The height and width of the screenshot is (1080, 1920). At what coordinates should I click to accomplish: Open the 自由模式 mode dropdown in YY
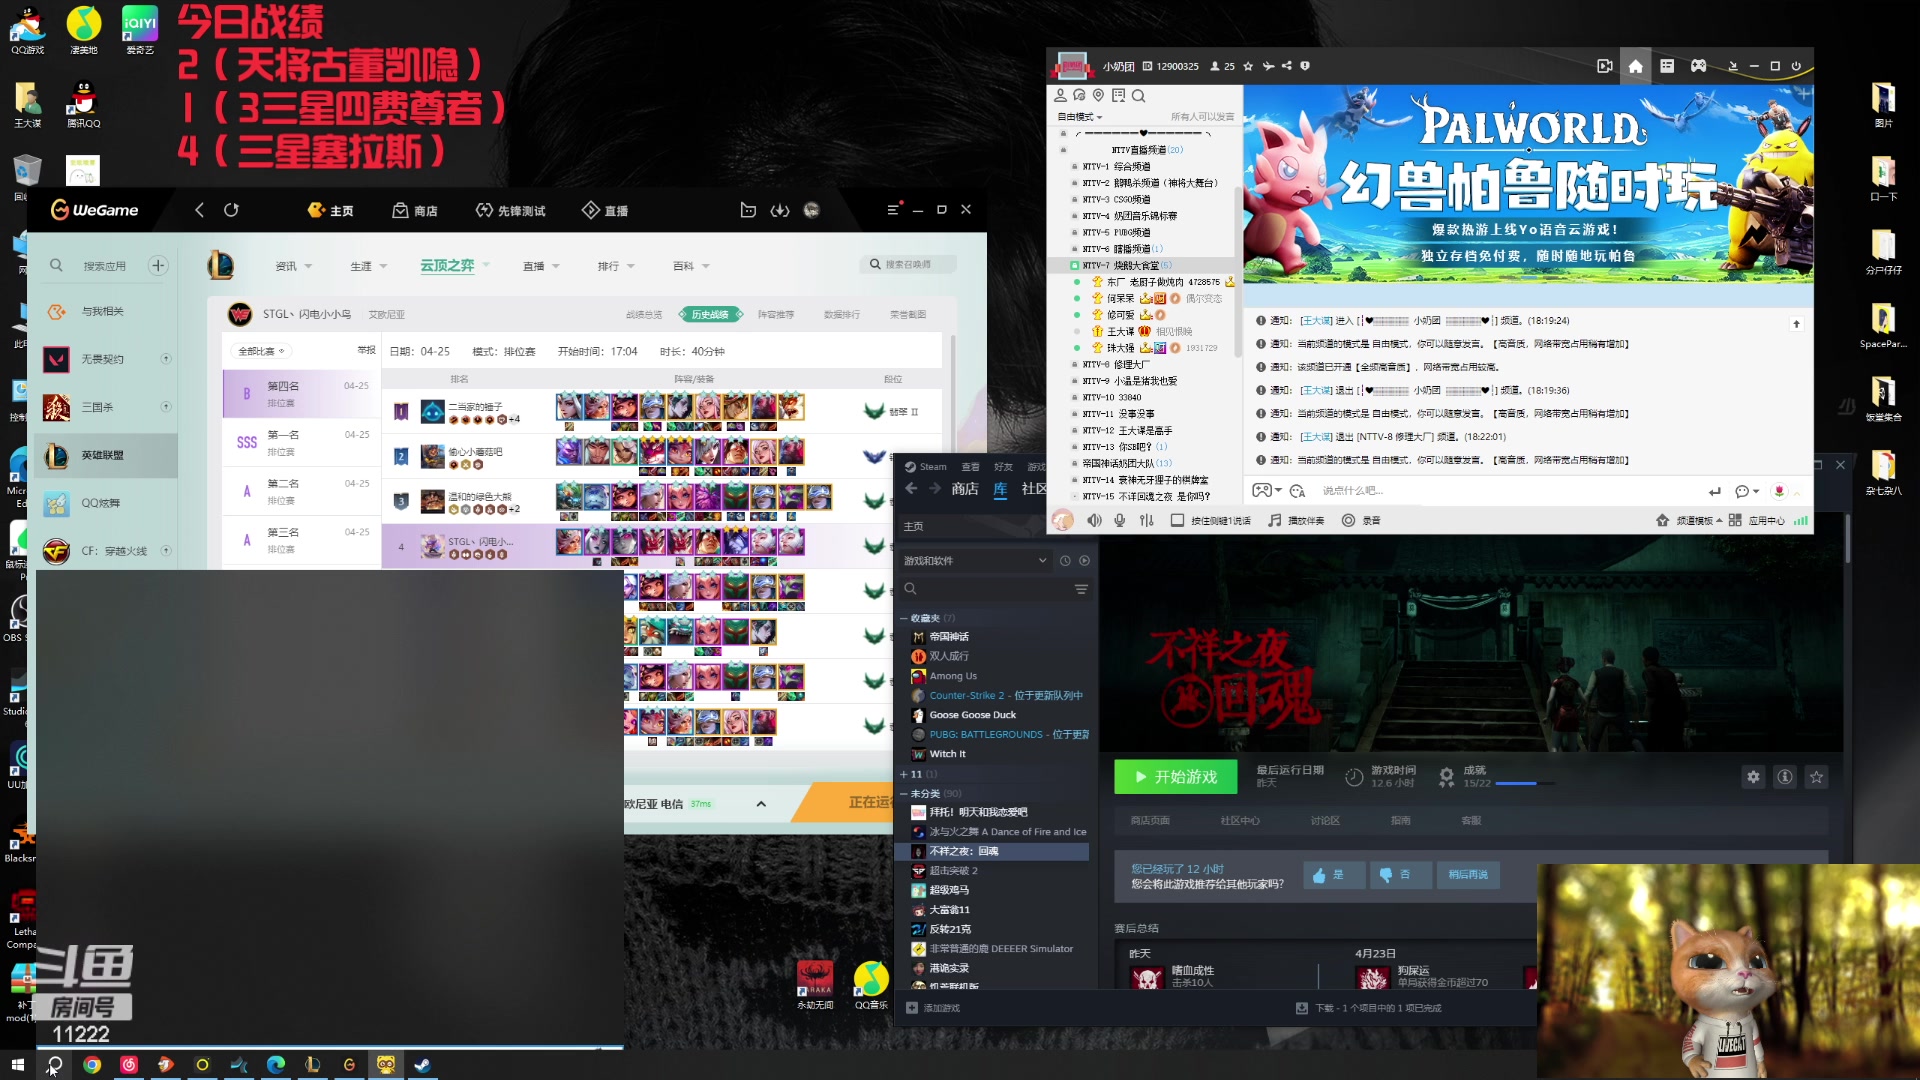1080,117
